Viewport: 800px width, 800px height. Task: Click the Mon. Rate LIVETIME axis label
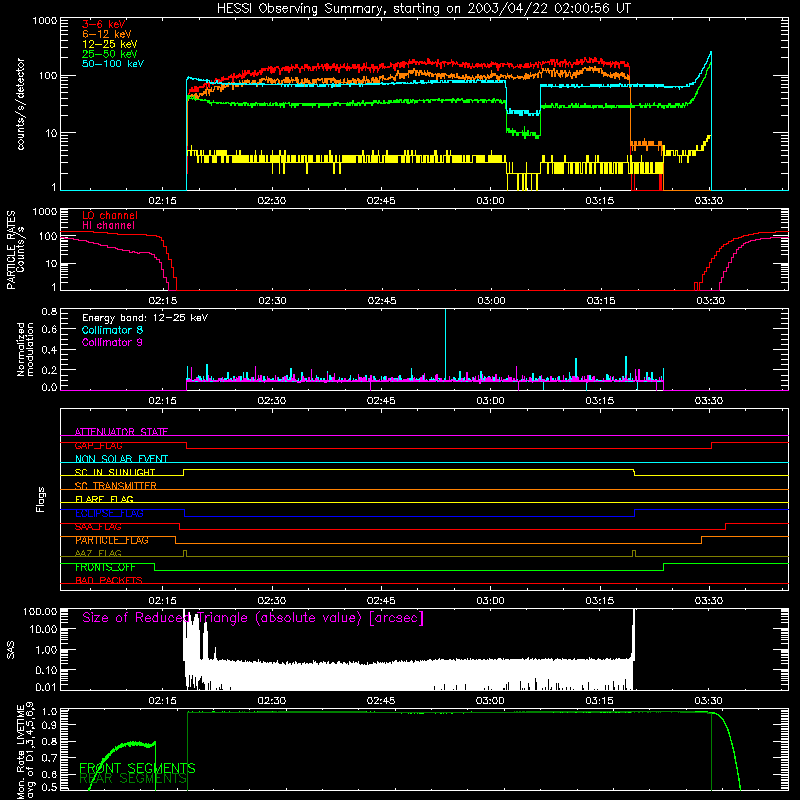coord(25,751)
